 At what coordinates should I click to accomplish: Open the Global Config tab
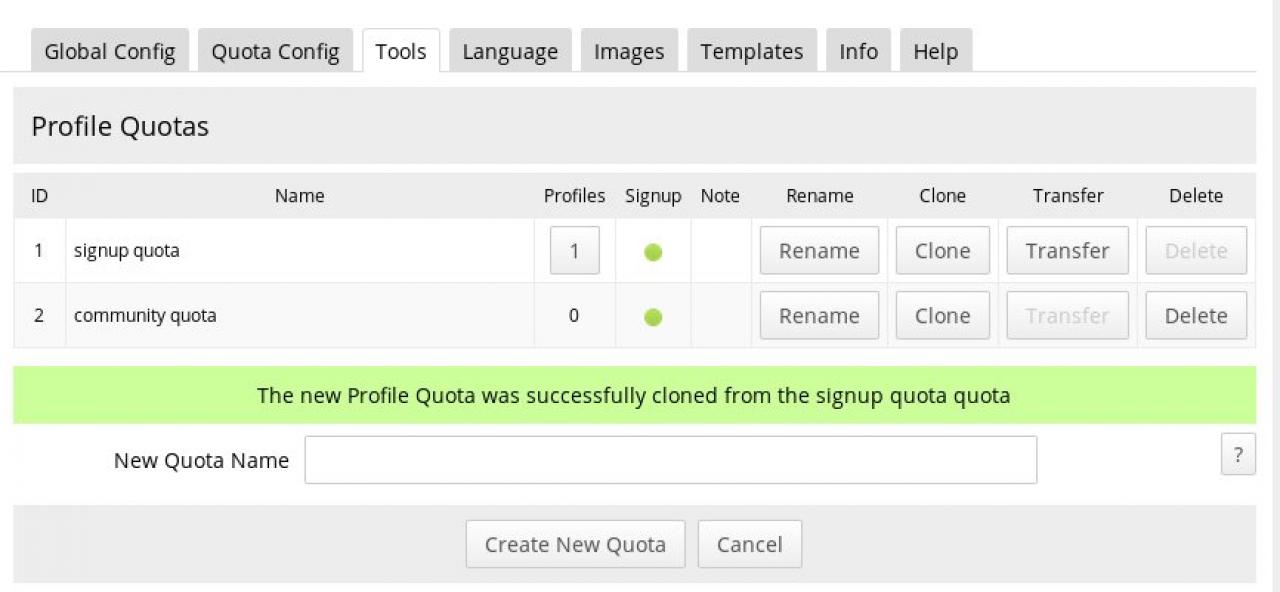(x=109, y=52)
